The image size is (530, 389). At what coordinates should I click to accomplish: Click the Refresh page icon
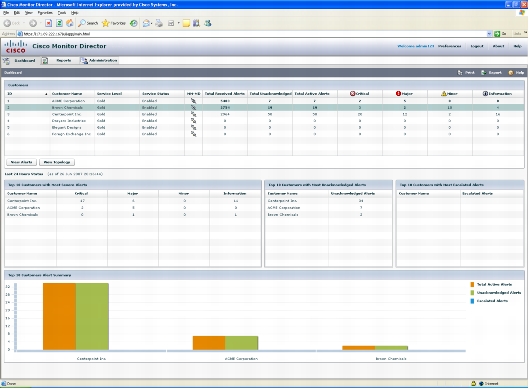(59, 23)
